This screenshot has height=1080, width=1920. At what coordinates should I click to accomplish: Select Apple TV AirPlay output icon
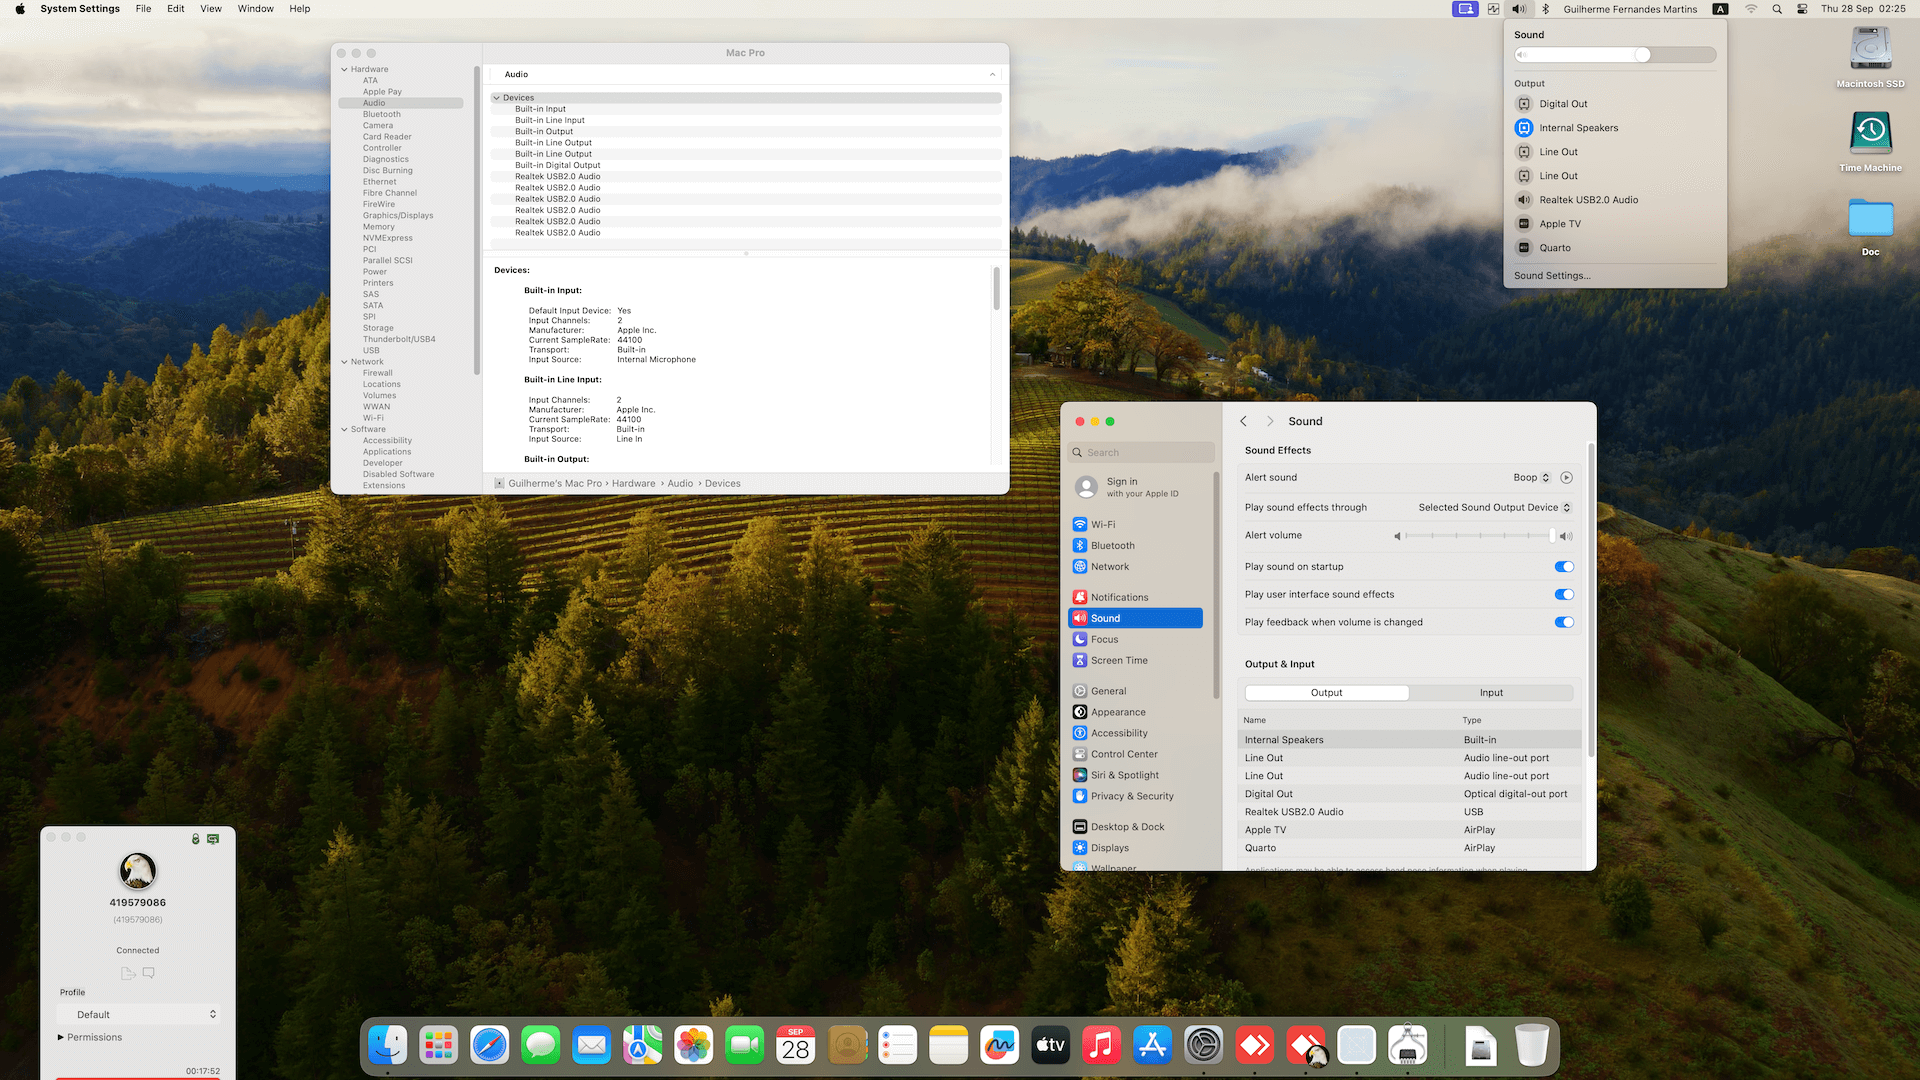click(x=1524, y=224)
